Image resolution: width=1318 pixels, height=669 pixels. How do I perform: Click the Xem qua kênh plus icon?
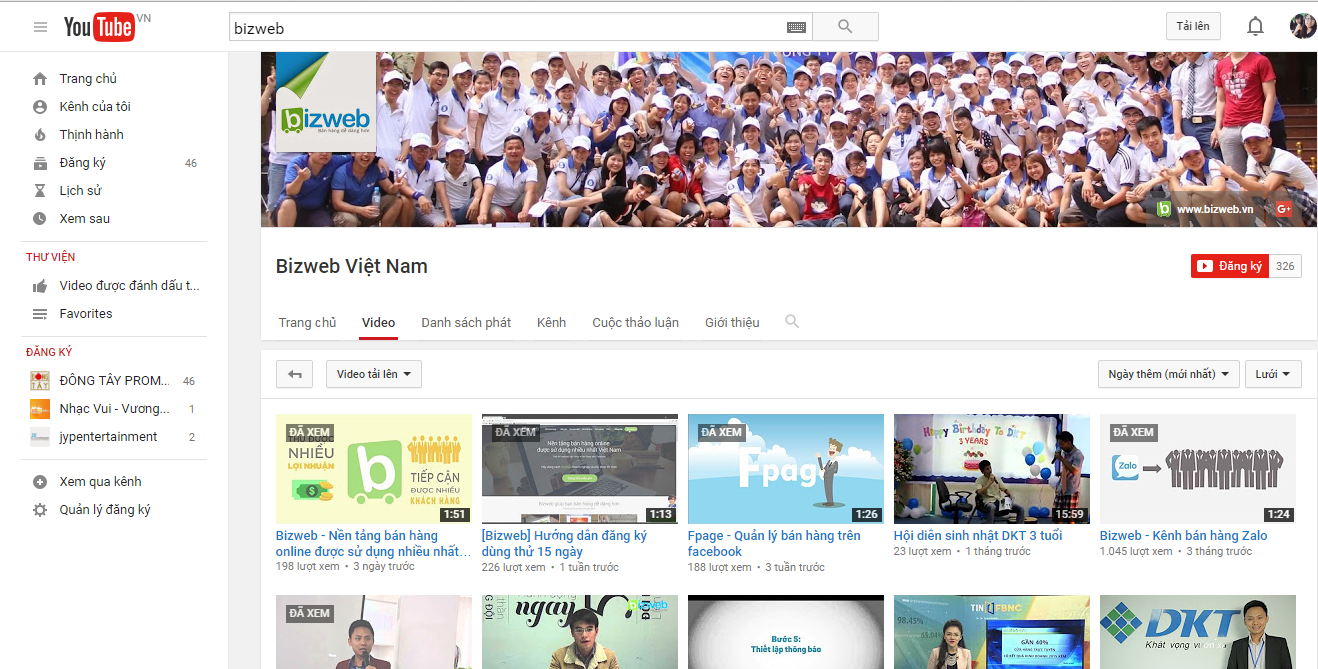click(x=40, y=482)
